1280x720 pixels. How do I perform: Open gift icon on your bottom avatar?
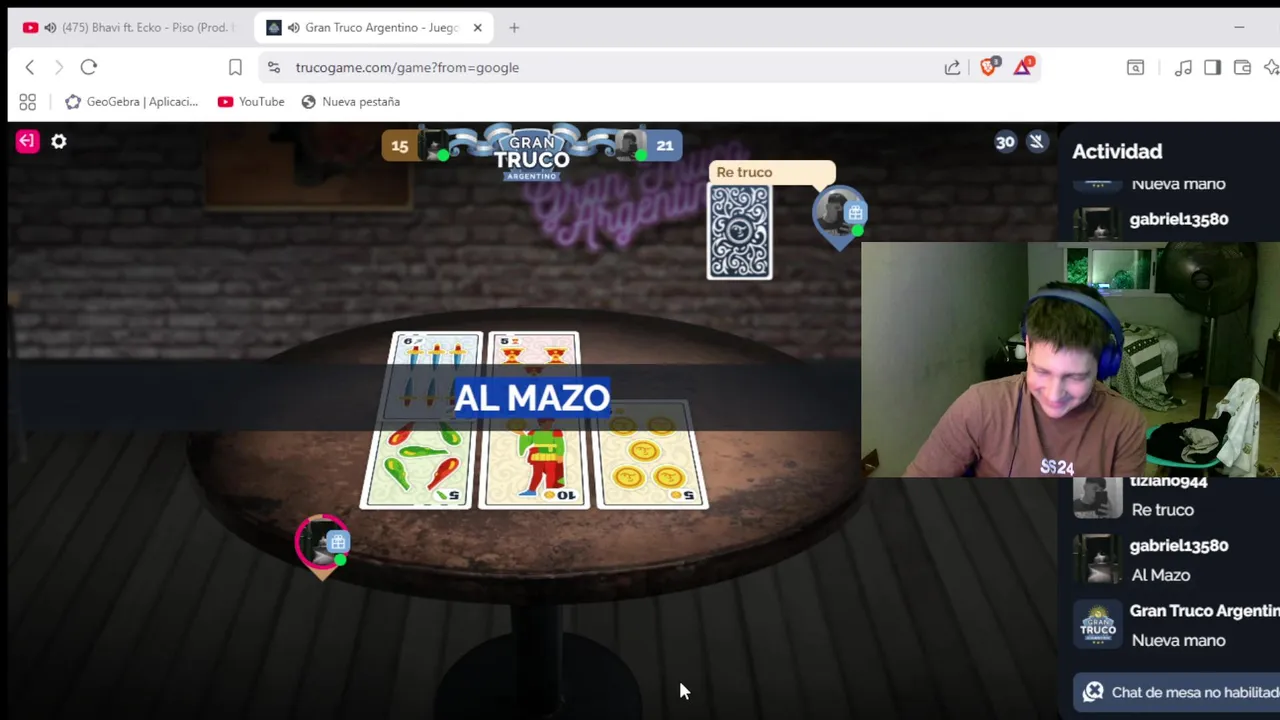tap(338, 542)
